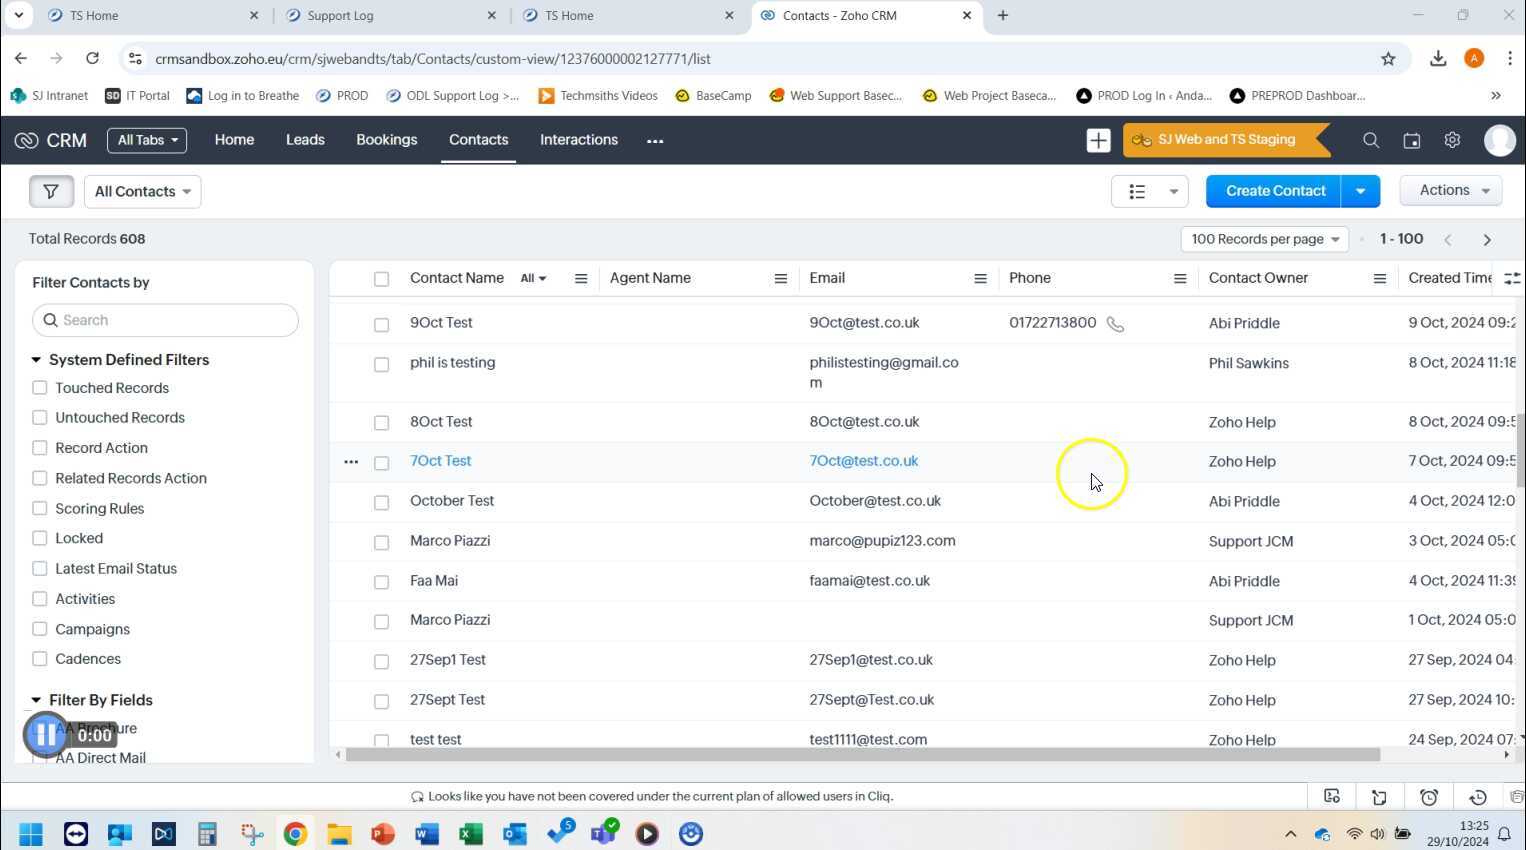Select the October Test contact checkbox
The height and width of the screenshot is (850, 1526).
pyautogui.click(x=381, y=502)
